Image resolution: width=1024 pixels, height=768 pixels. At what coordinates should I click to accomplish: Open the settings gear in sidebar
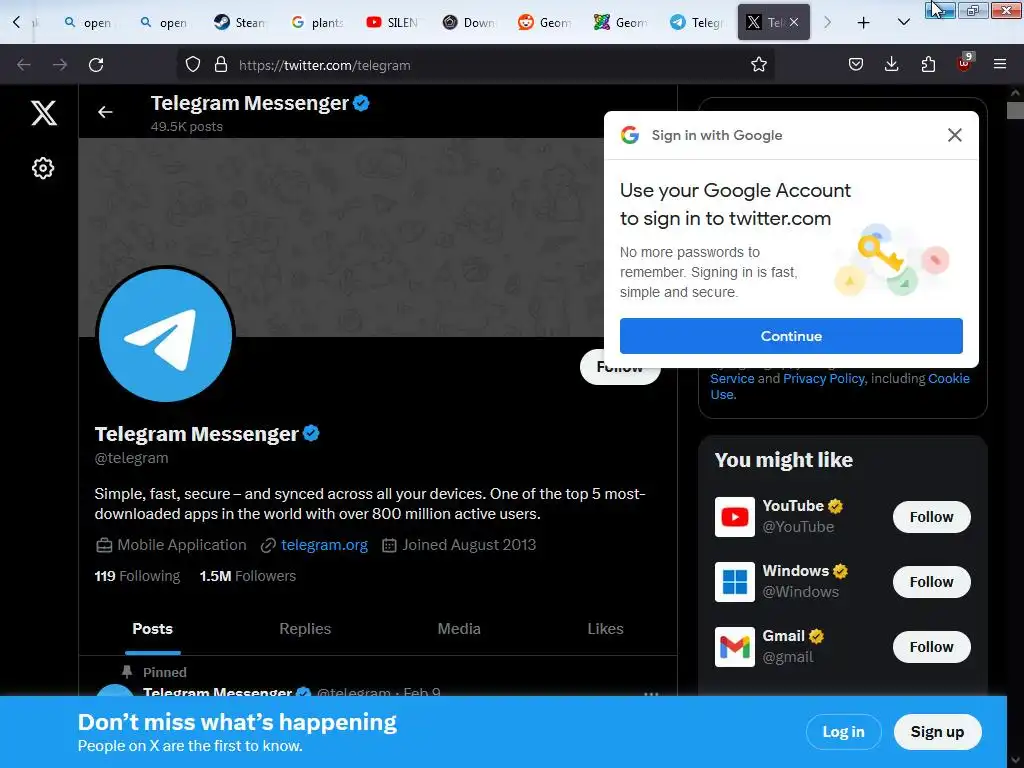point(43,168)
